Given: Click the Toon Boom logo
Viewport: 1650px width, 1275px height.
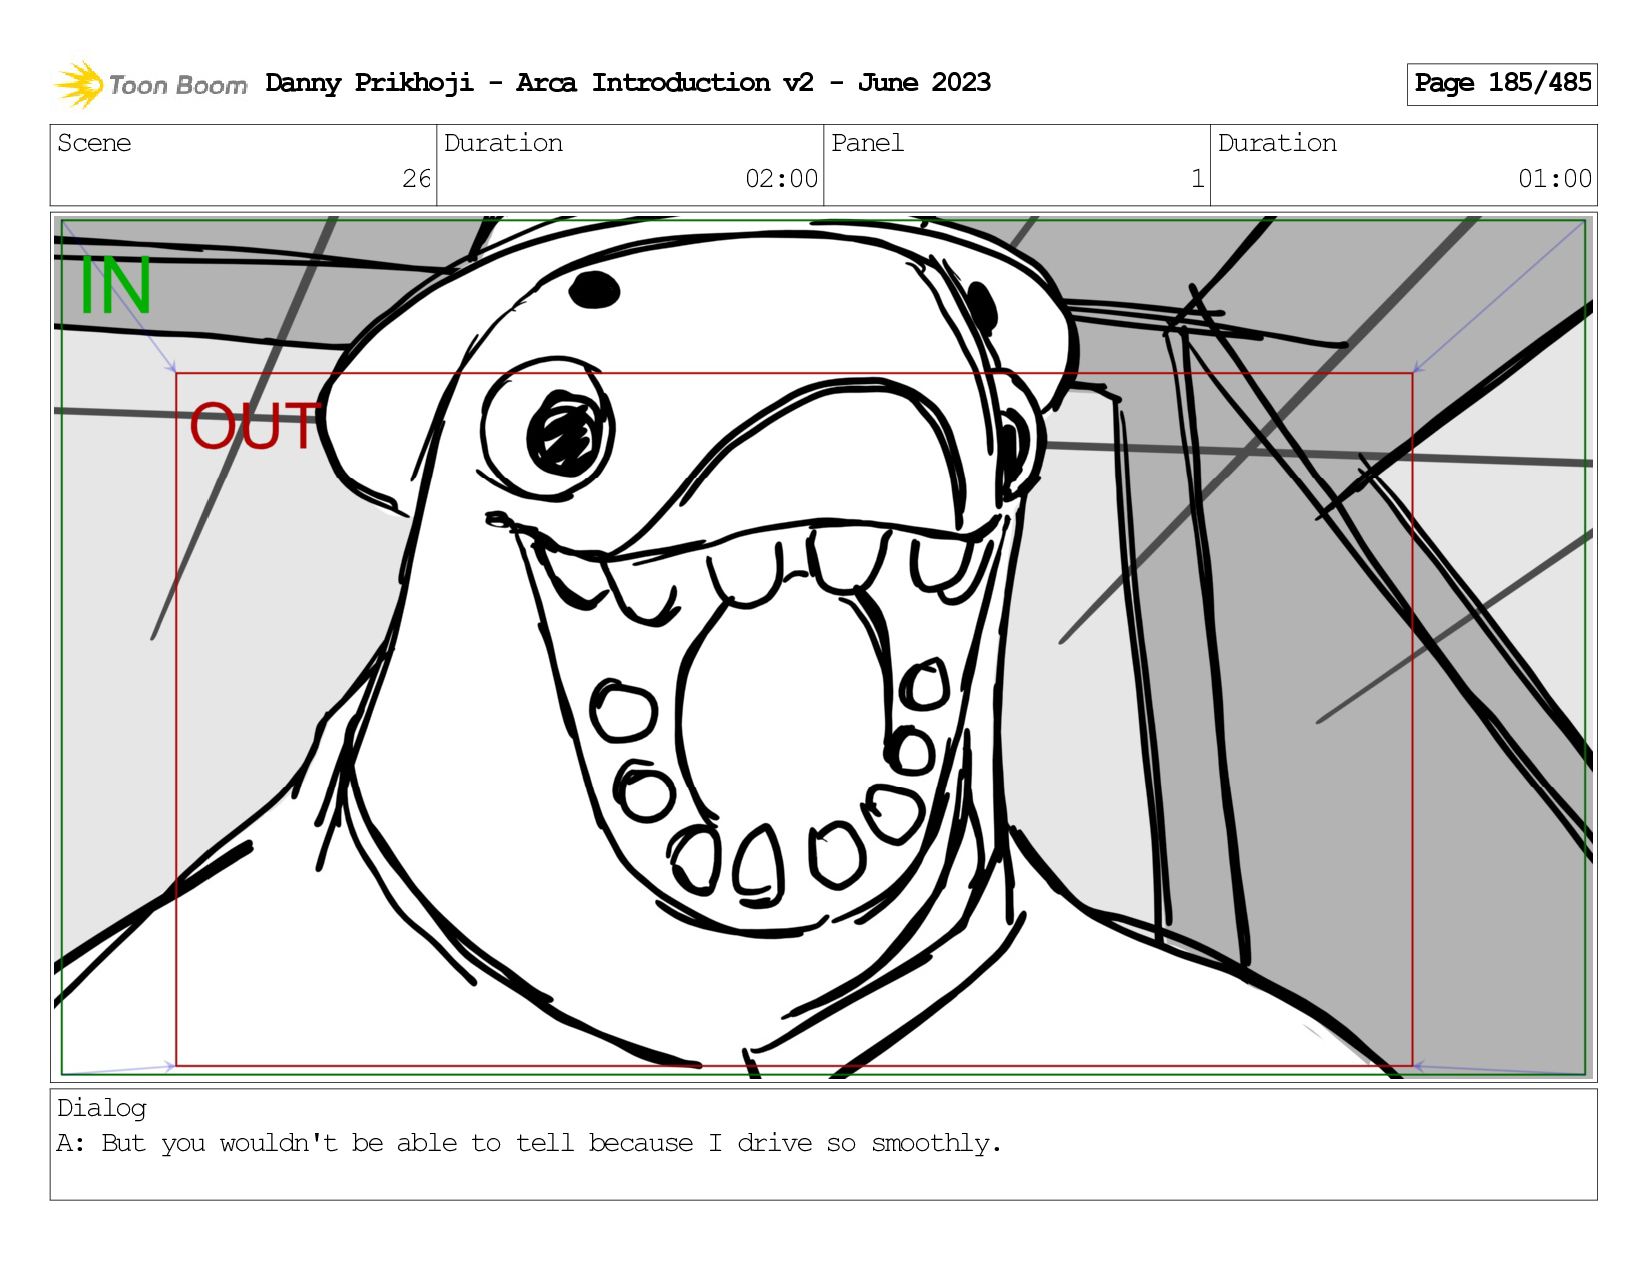Looking at the screenshot, I should click(x=150, y=84).
